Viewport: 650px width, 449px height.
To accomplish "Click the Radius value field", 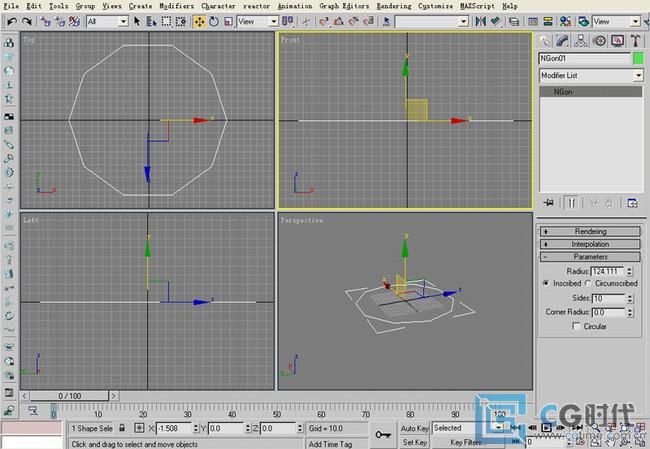I will tap(608, 272).
